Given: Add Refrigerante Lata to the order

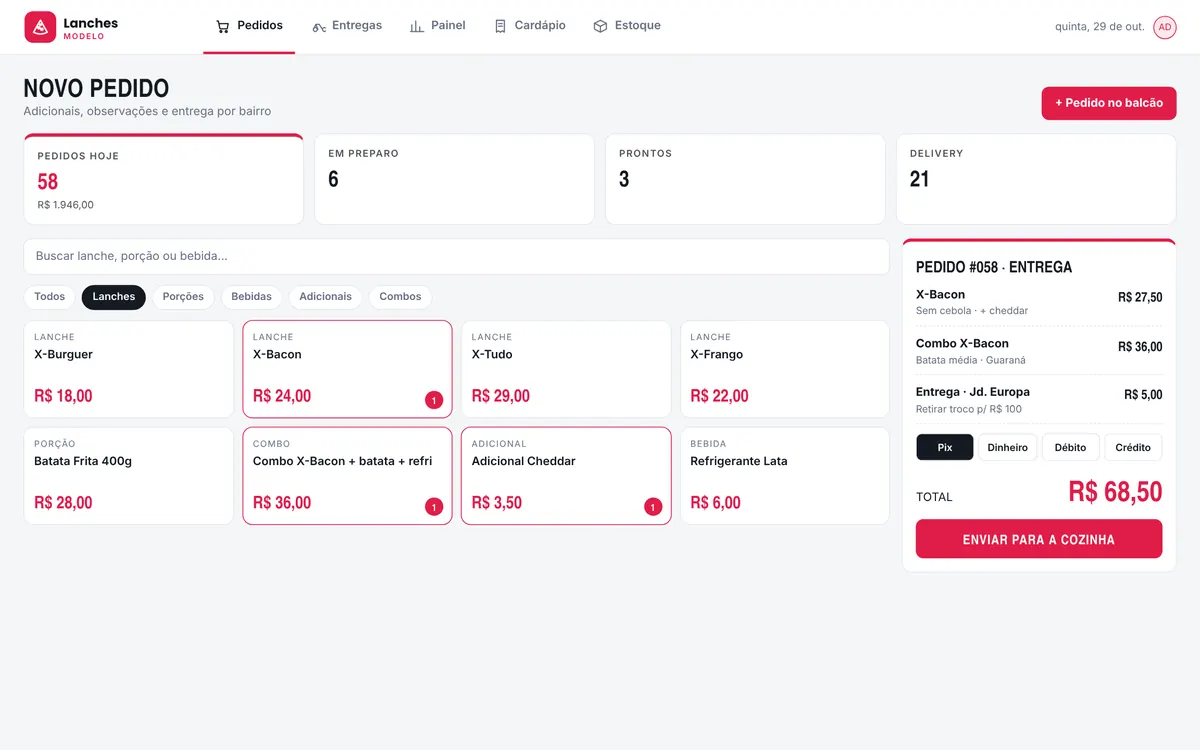Looking at the screenshot, I should coord(785,476).
